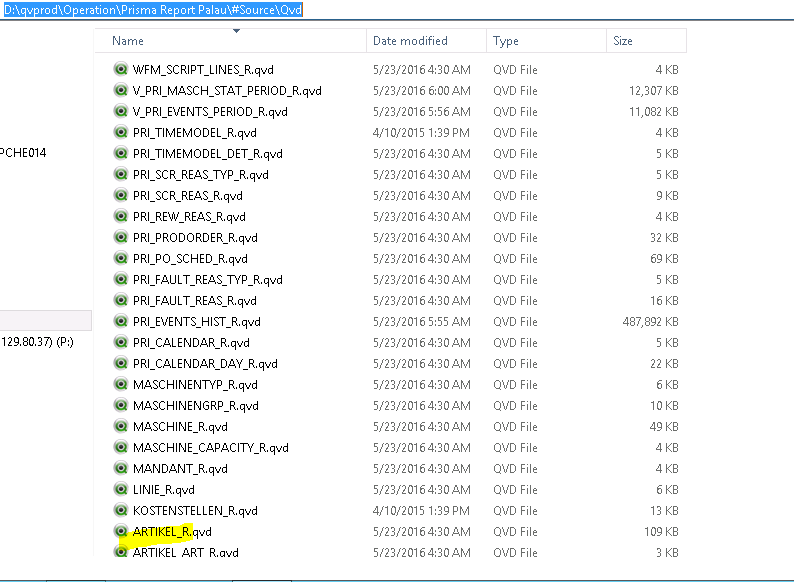Click the MASCHINE_CAPACITY_R.qvd file icon

point(121,447)
